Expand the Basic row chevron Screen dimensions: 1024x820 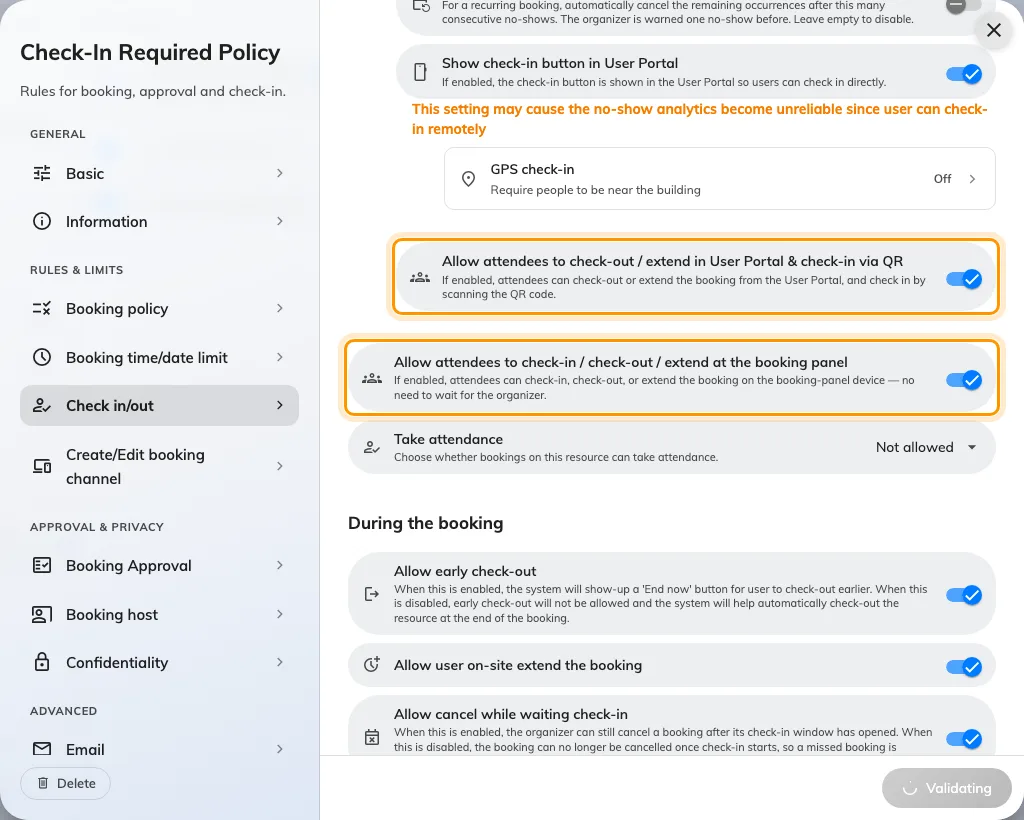(x=280, y=173)
